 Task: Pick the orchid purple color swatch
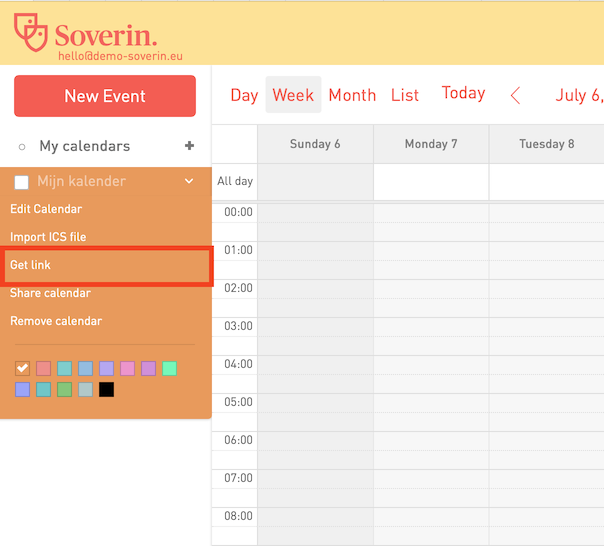click(148, 368)
